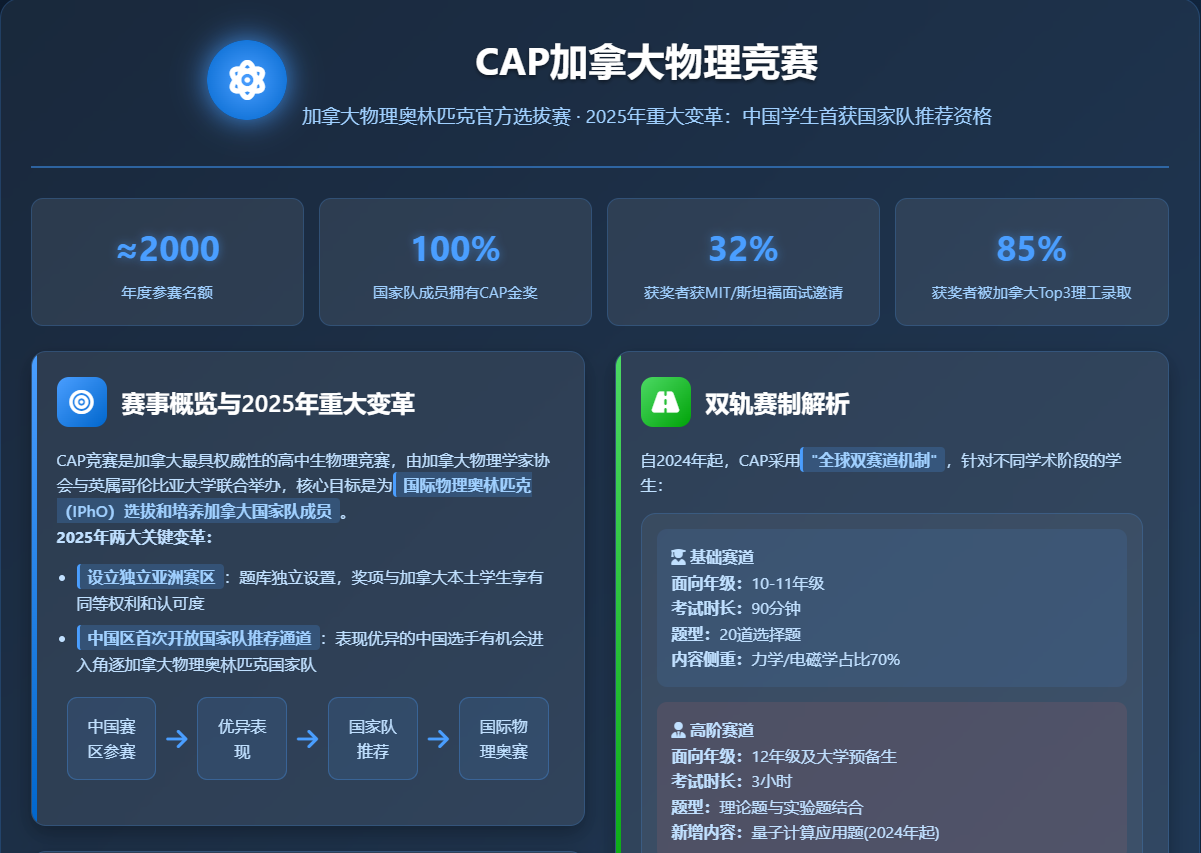This screenshot has height=853, width=1201.
Task: Click arrow between 国家队推荐 and 国际物理奥赛
Action: pyautogui.click(x=438, y=739)
